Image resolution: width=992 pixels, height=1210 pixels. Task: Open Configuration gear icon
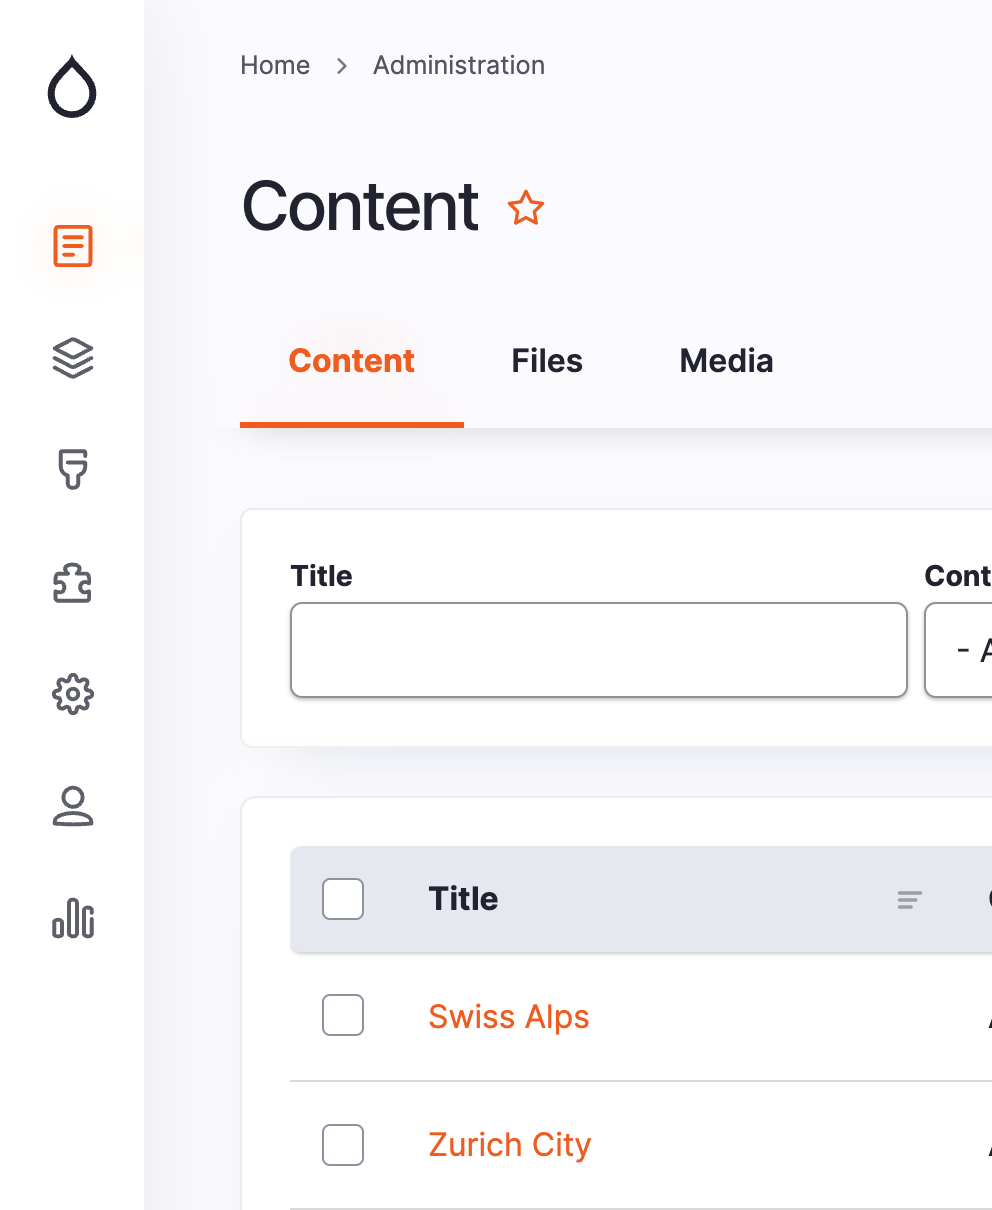click(73, 694)
